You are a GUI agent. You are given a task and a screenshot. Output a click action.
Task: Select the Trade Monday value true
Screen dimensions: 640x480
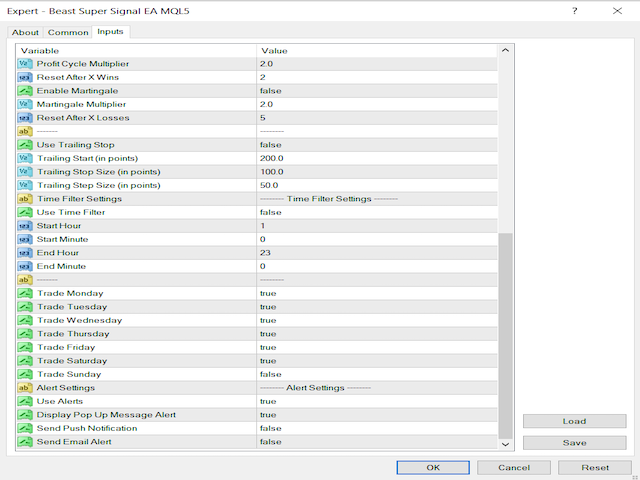point(268,293)
